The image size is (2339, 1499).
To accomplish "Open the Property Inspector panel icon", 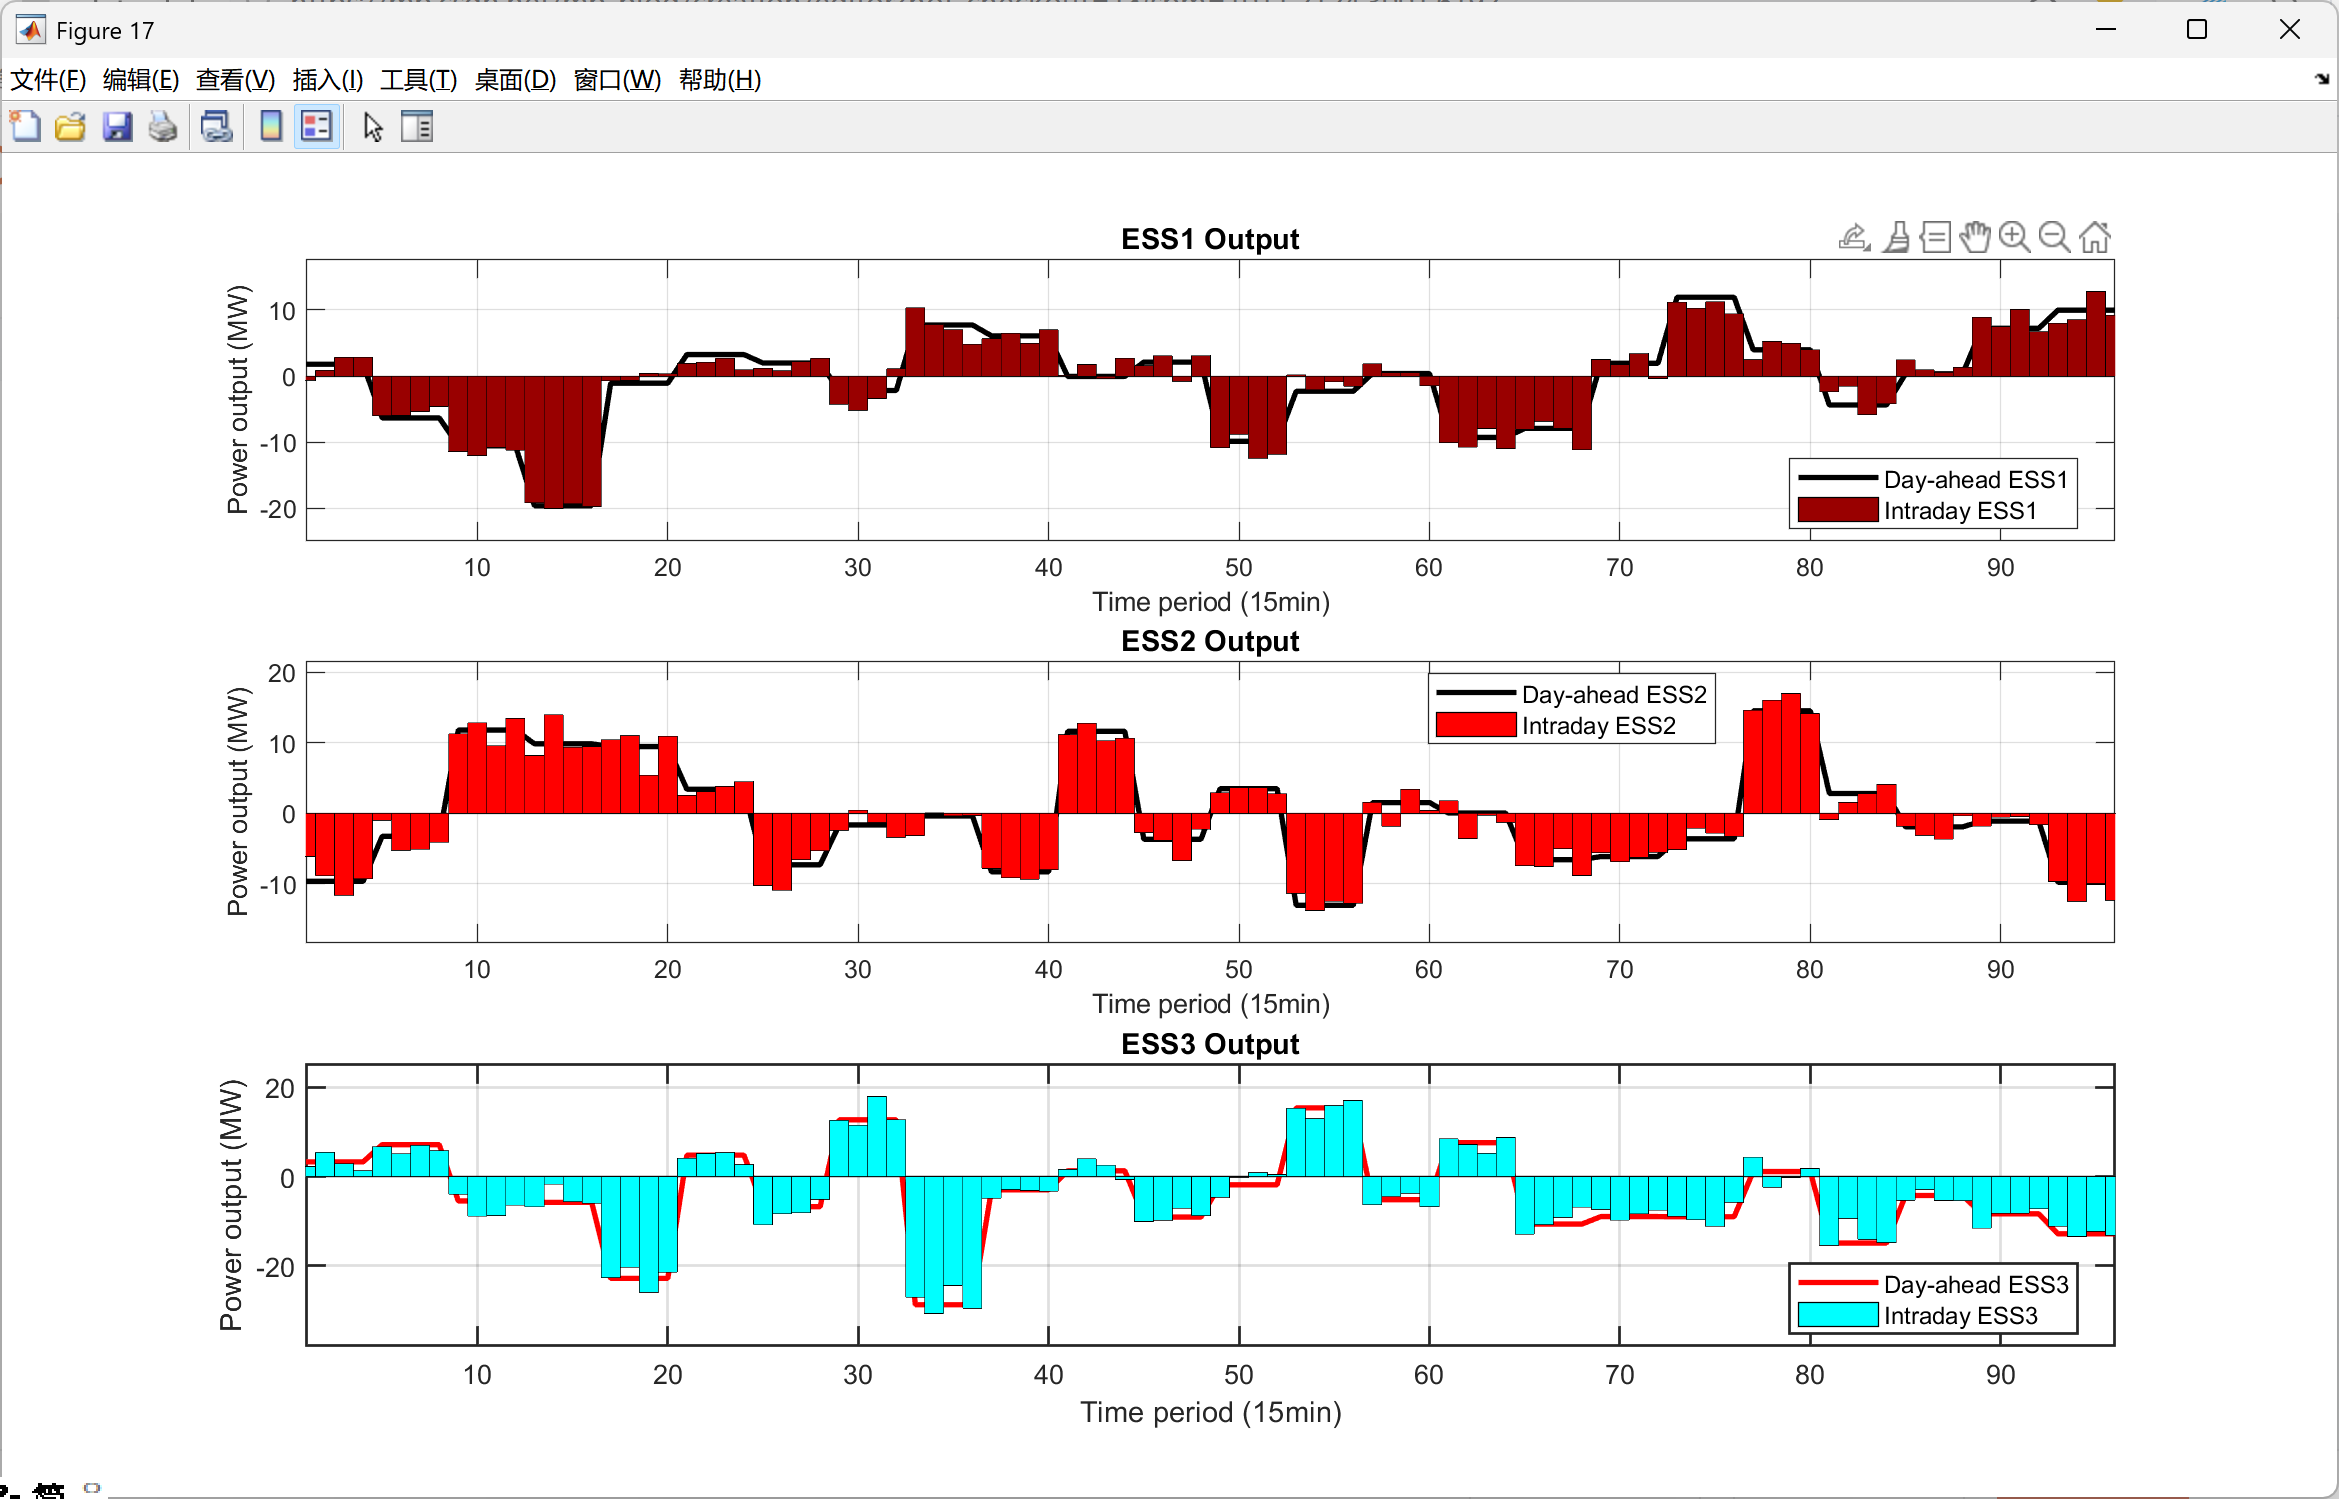I will tap(417, 127).
